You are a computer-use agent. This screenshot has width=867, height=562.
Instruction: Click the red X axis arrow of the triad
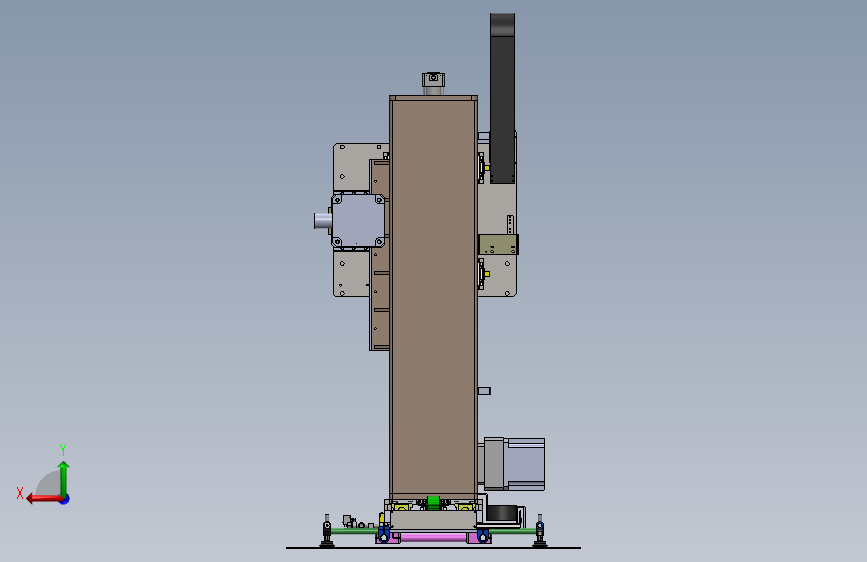point(44,499)
